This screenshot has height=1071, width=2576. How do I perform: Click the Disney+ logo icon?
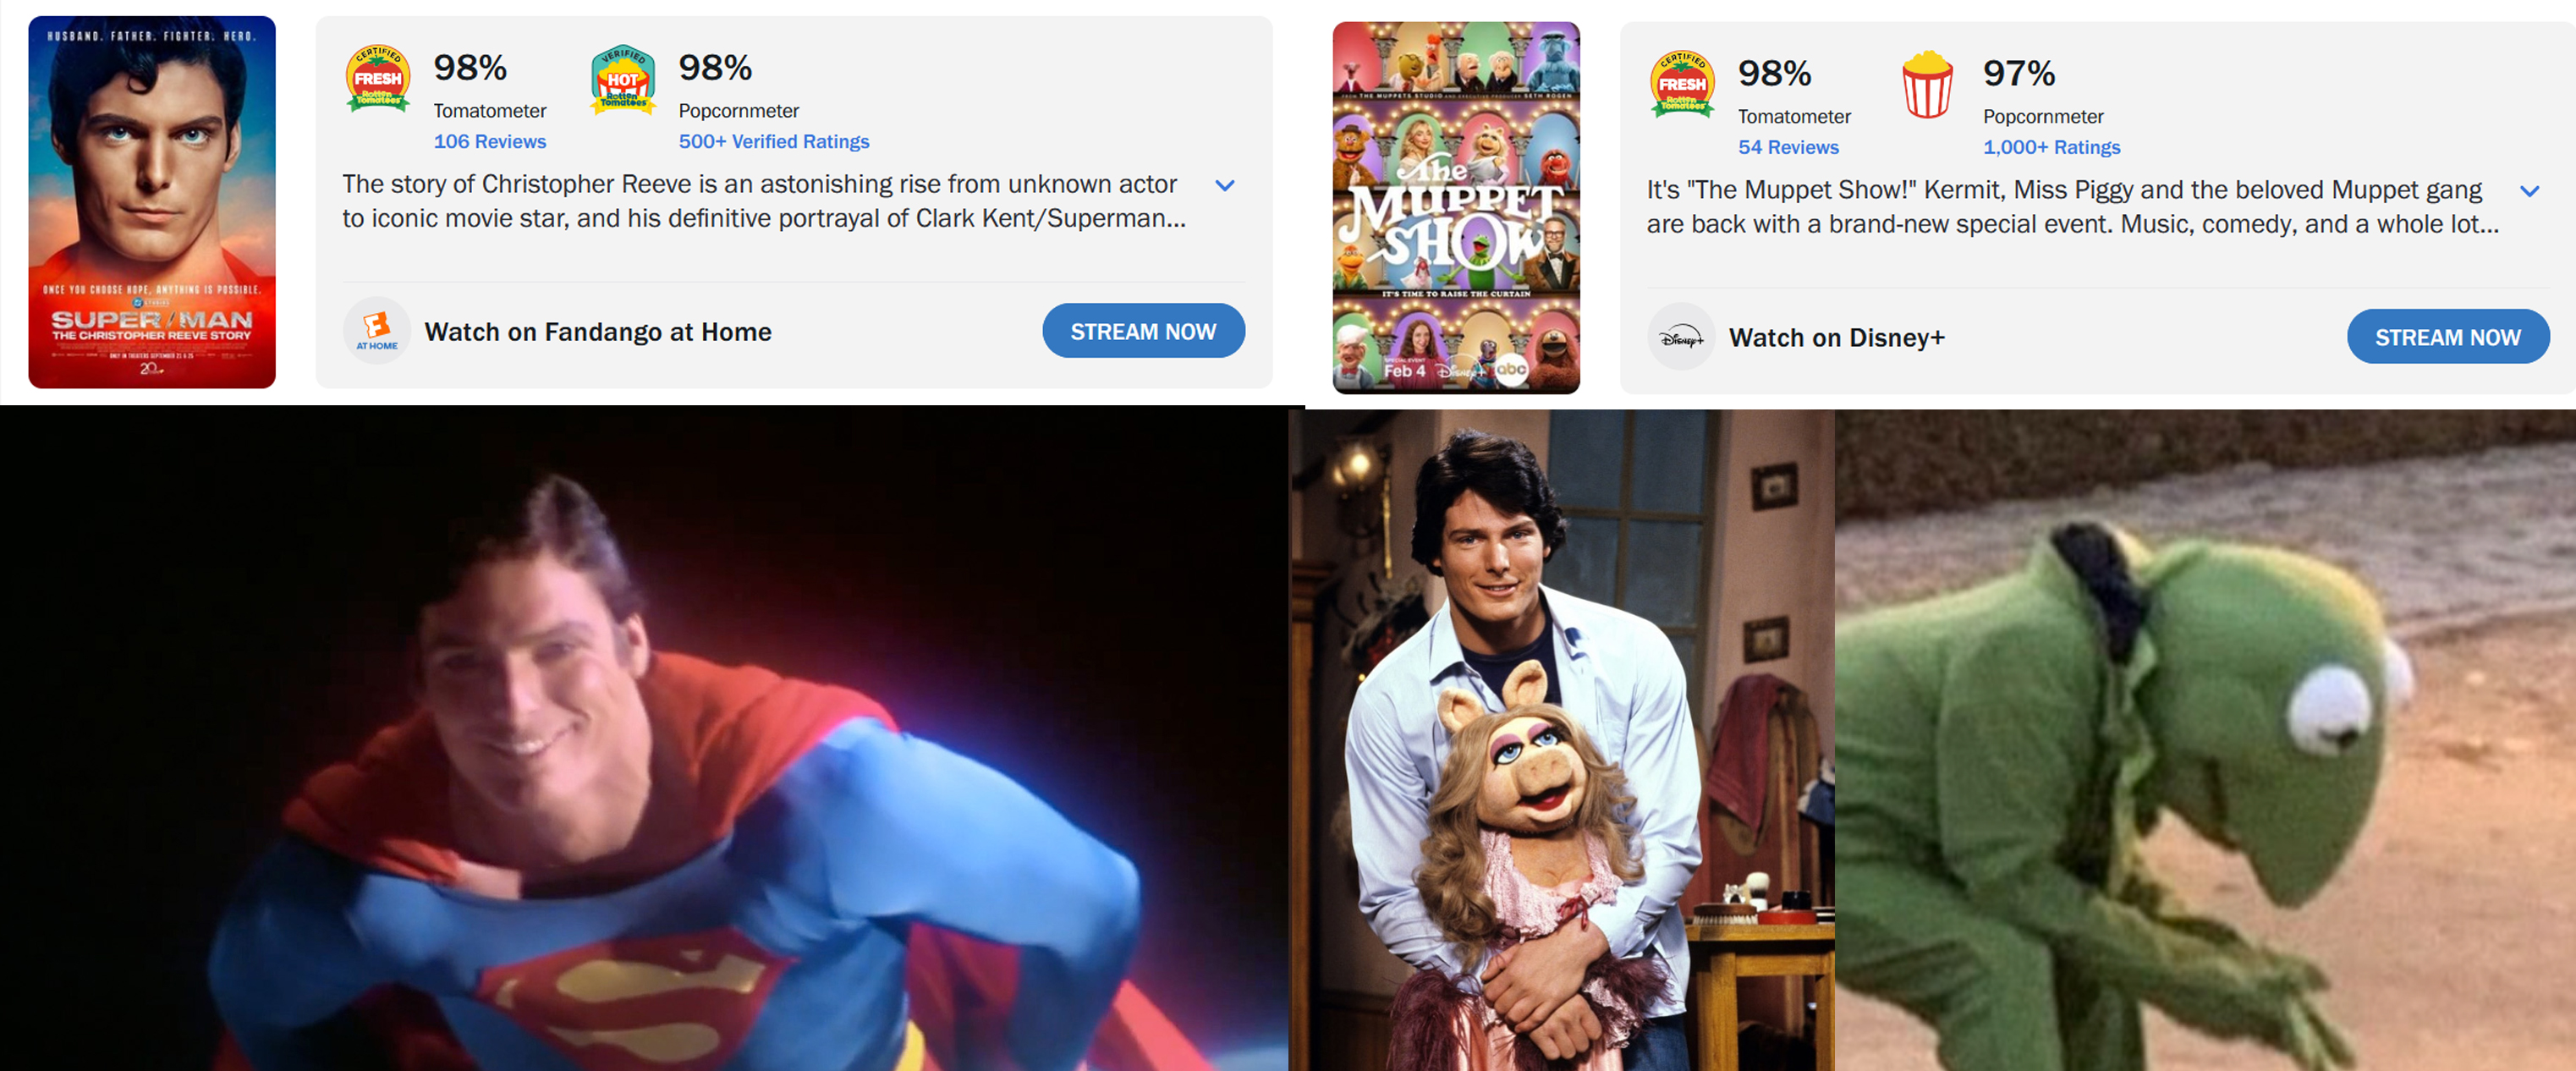(x=1681, y=337)
